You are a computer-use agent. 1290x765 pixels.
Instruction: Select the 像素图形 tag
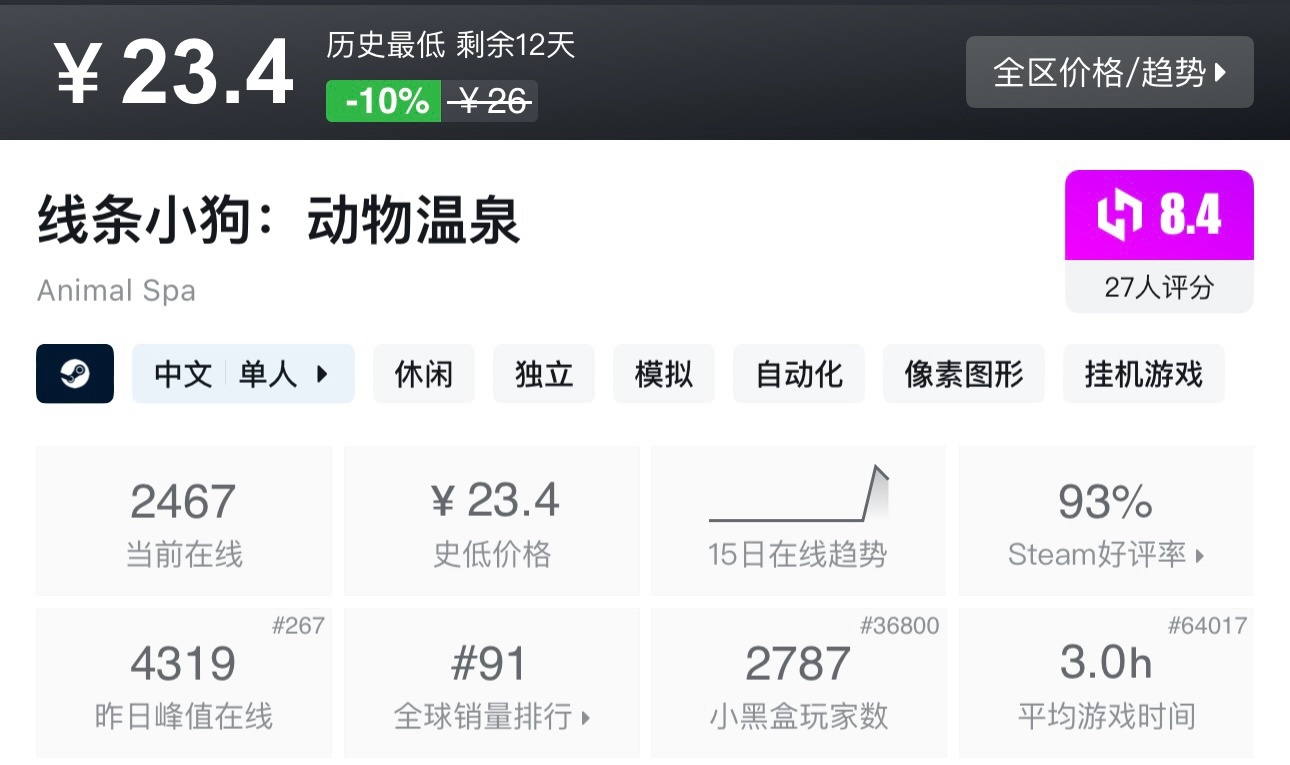tap(963, 372)
